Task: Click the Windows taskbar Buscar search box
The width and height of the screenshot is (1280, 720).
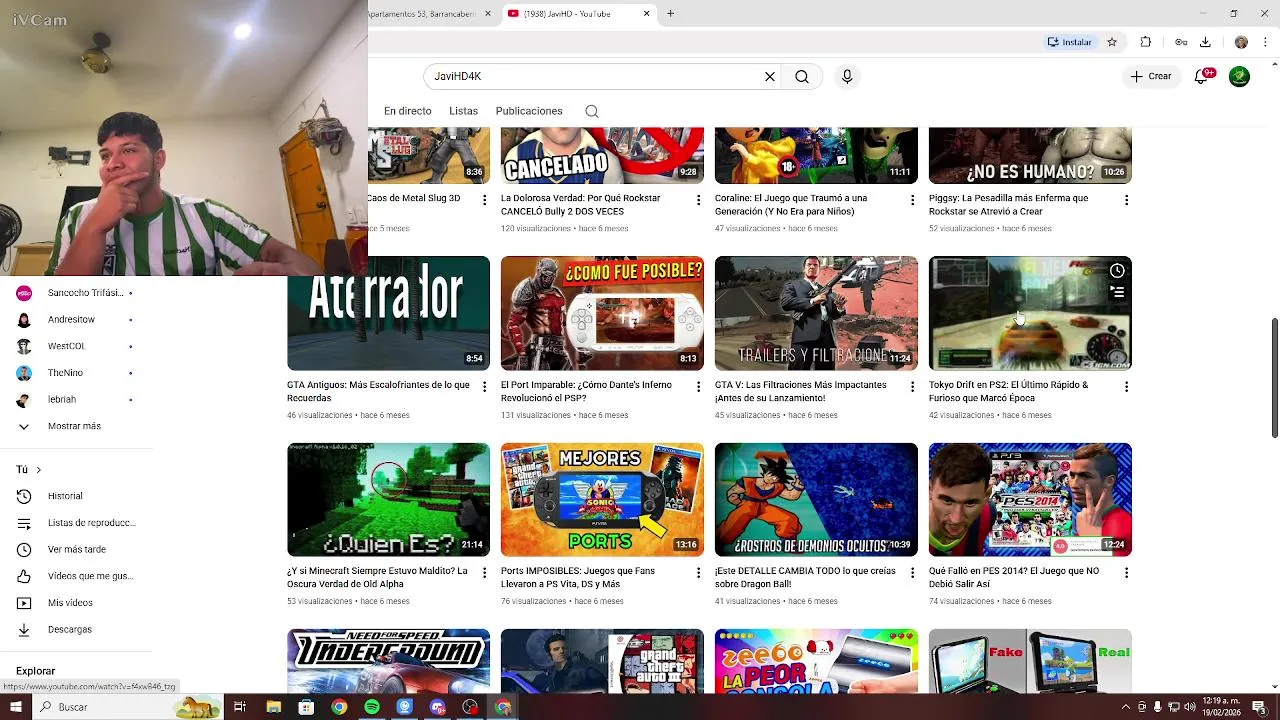Action: (128, 707)
